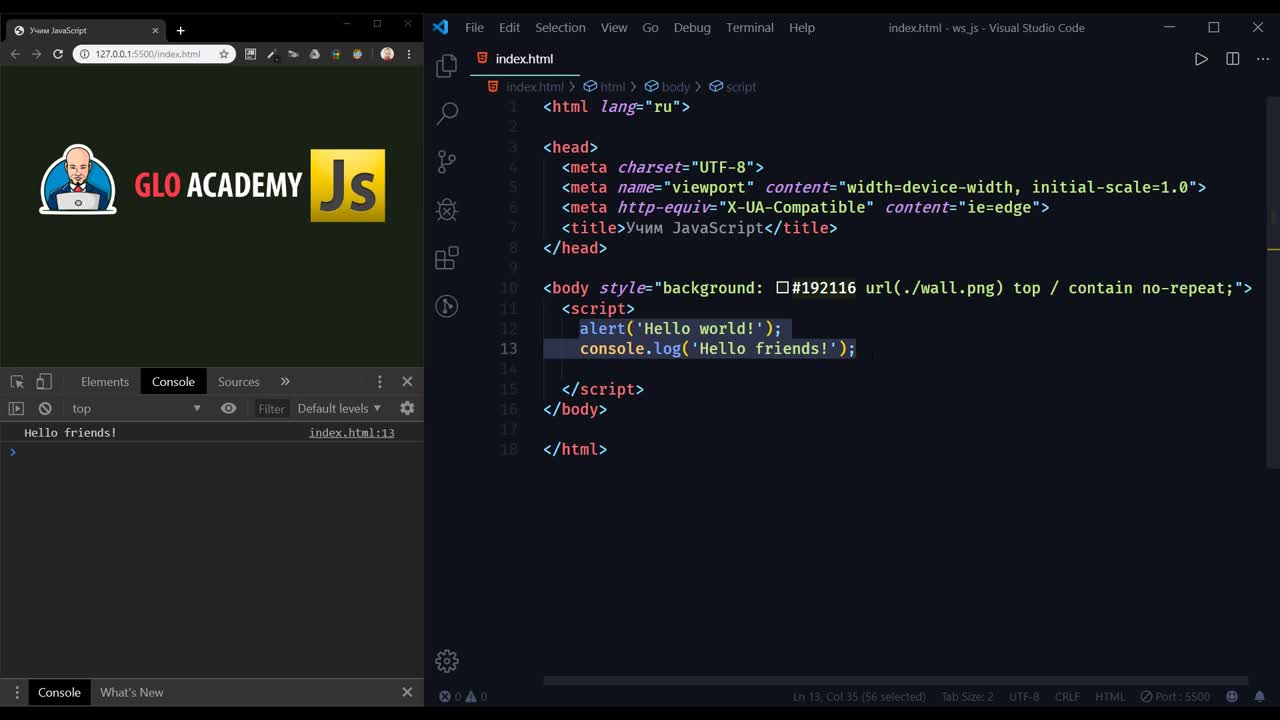The image size is (1280, 720).
Task: Open the Terminal menu
Action: click(750, 28)
